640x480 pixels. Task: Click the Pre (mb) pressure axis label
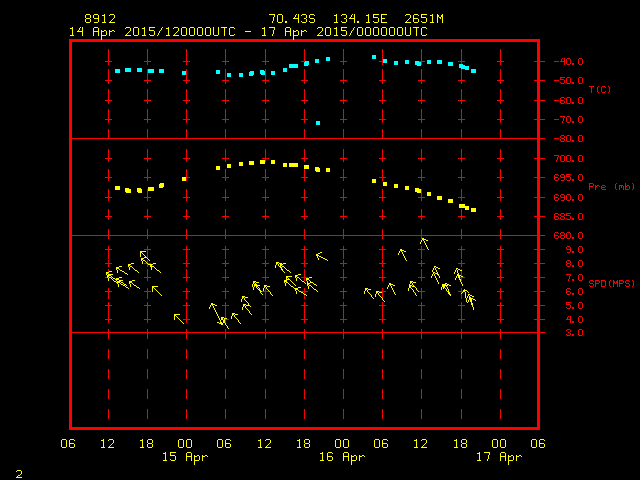click(611, 187)
